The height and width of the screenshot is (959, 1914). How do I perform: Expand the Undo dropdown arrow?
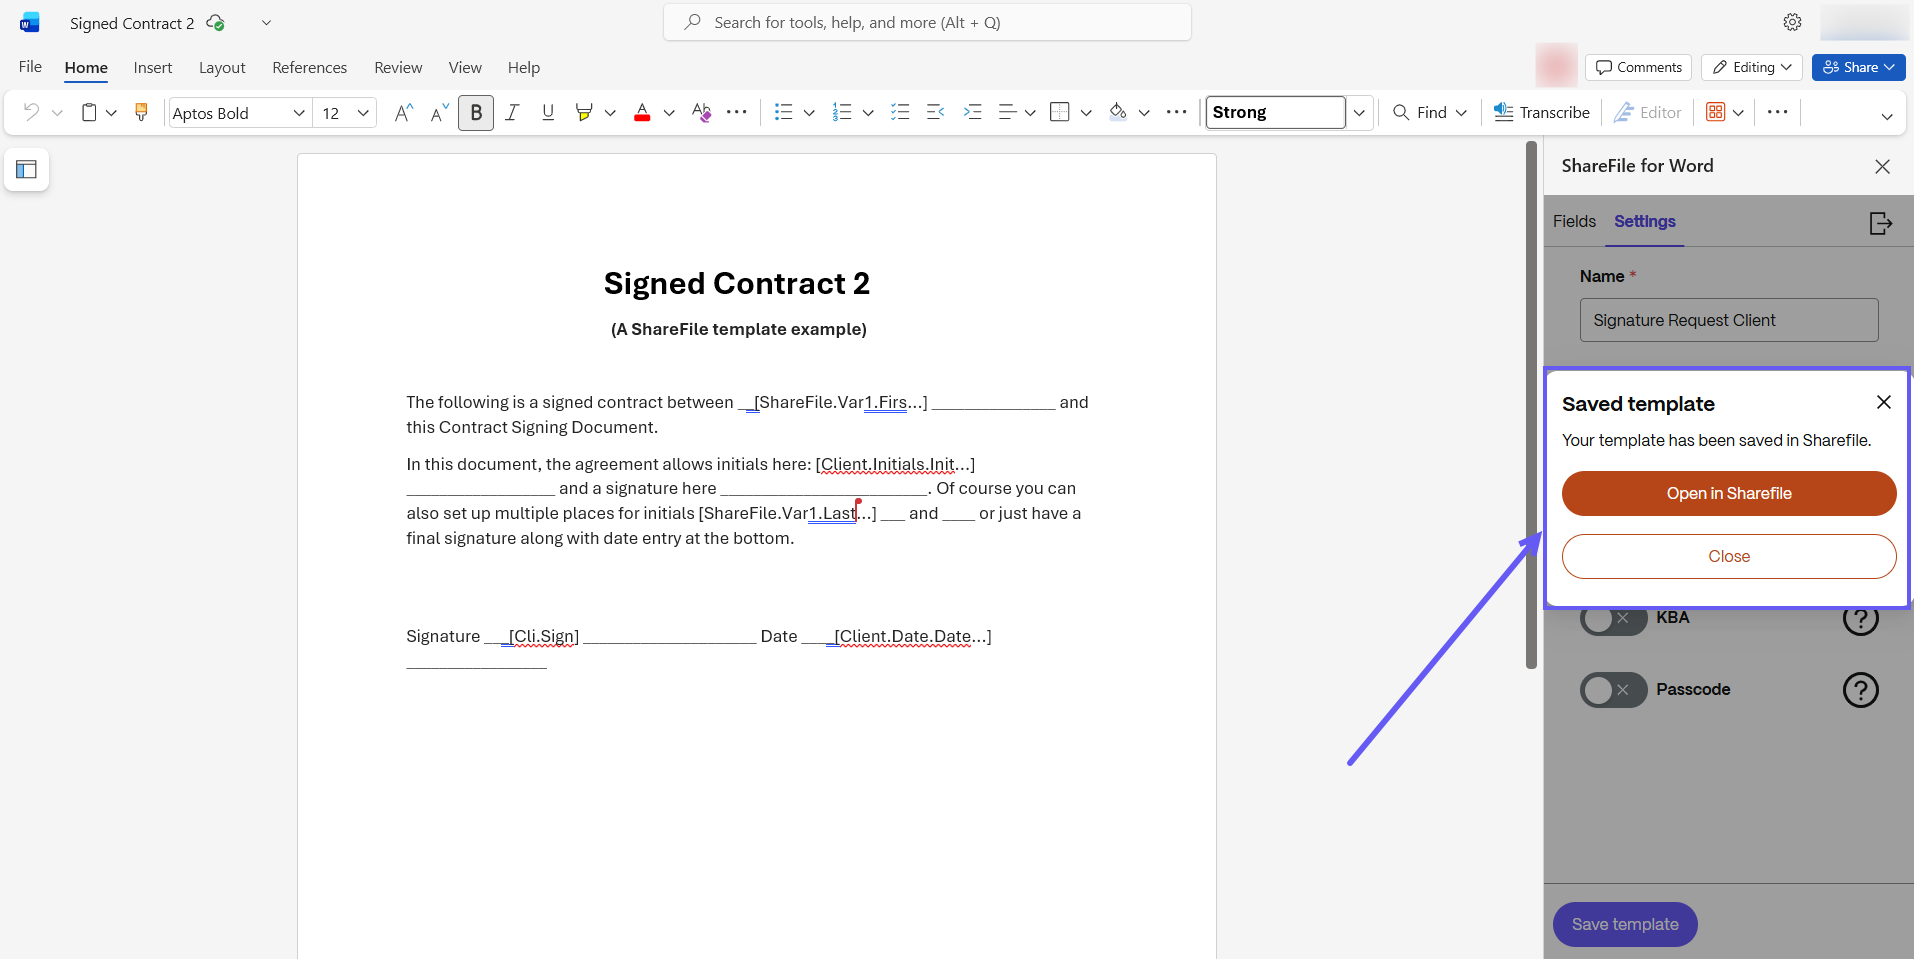coord(57,113)
